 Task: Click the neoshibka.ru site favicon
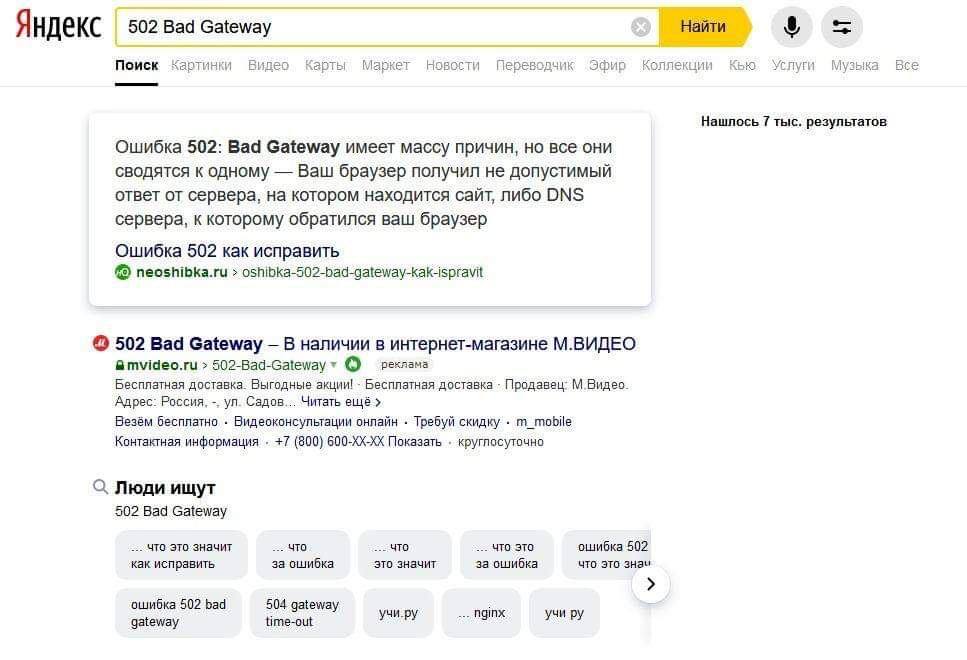(x=123, y=272)
